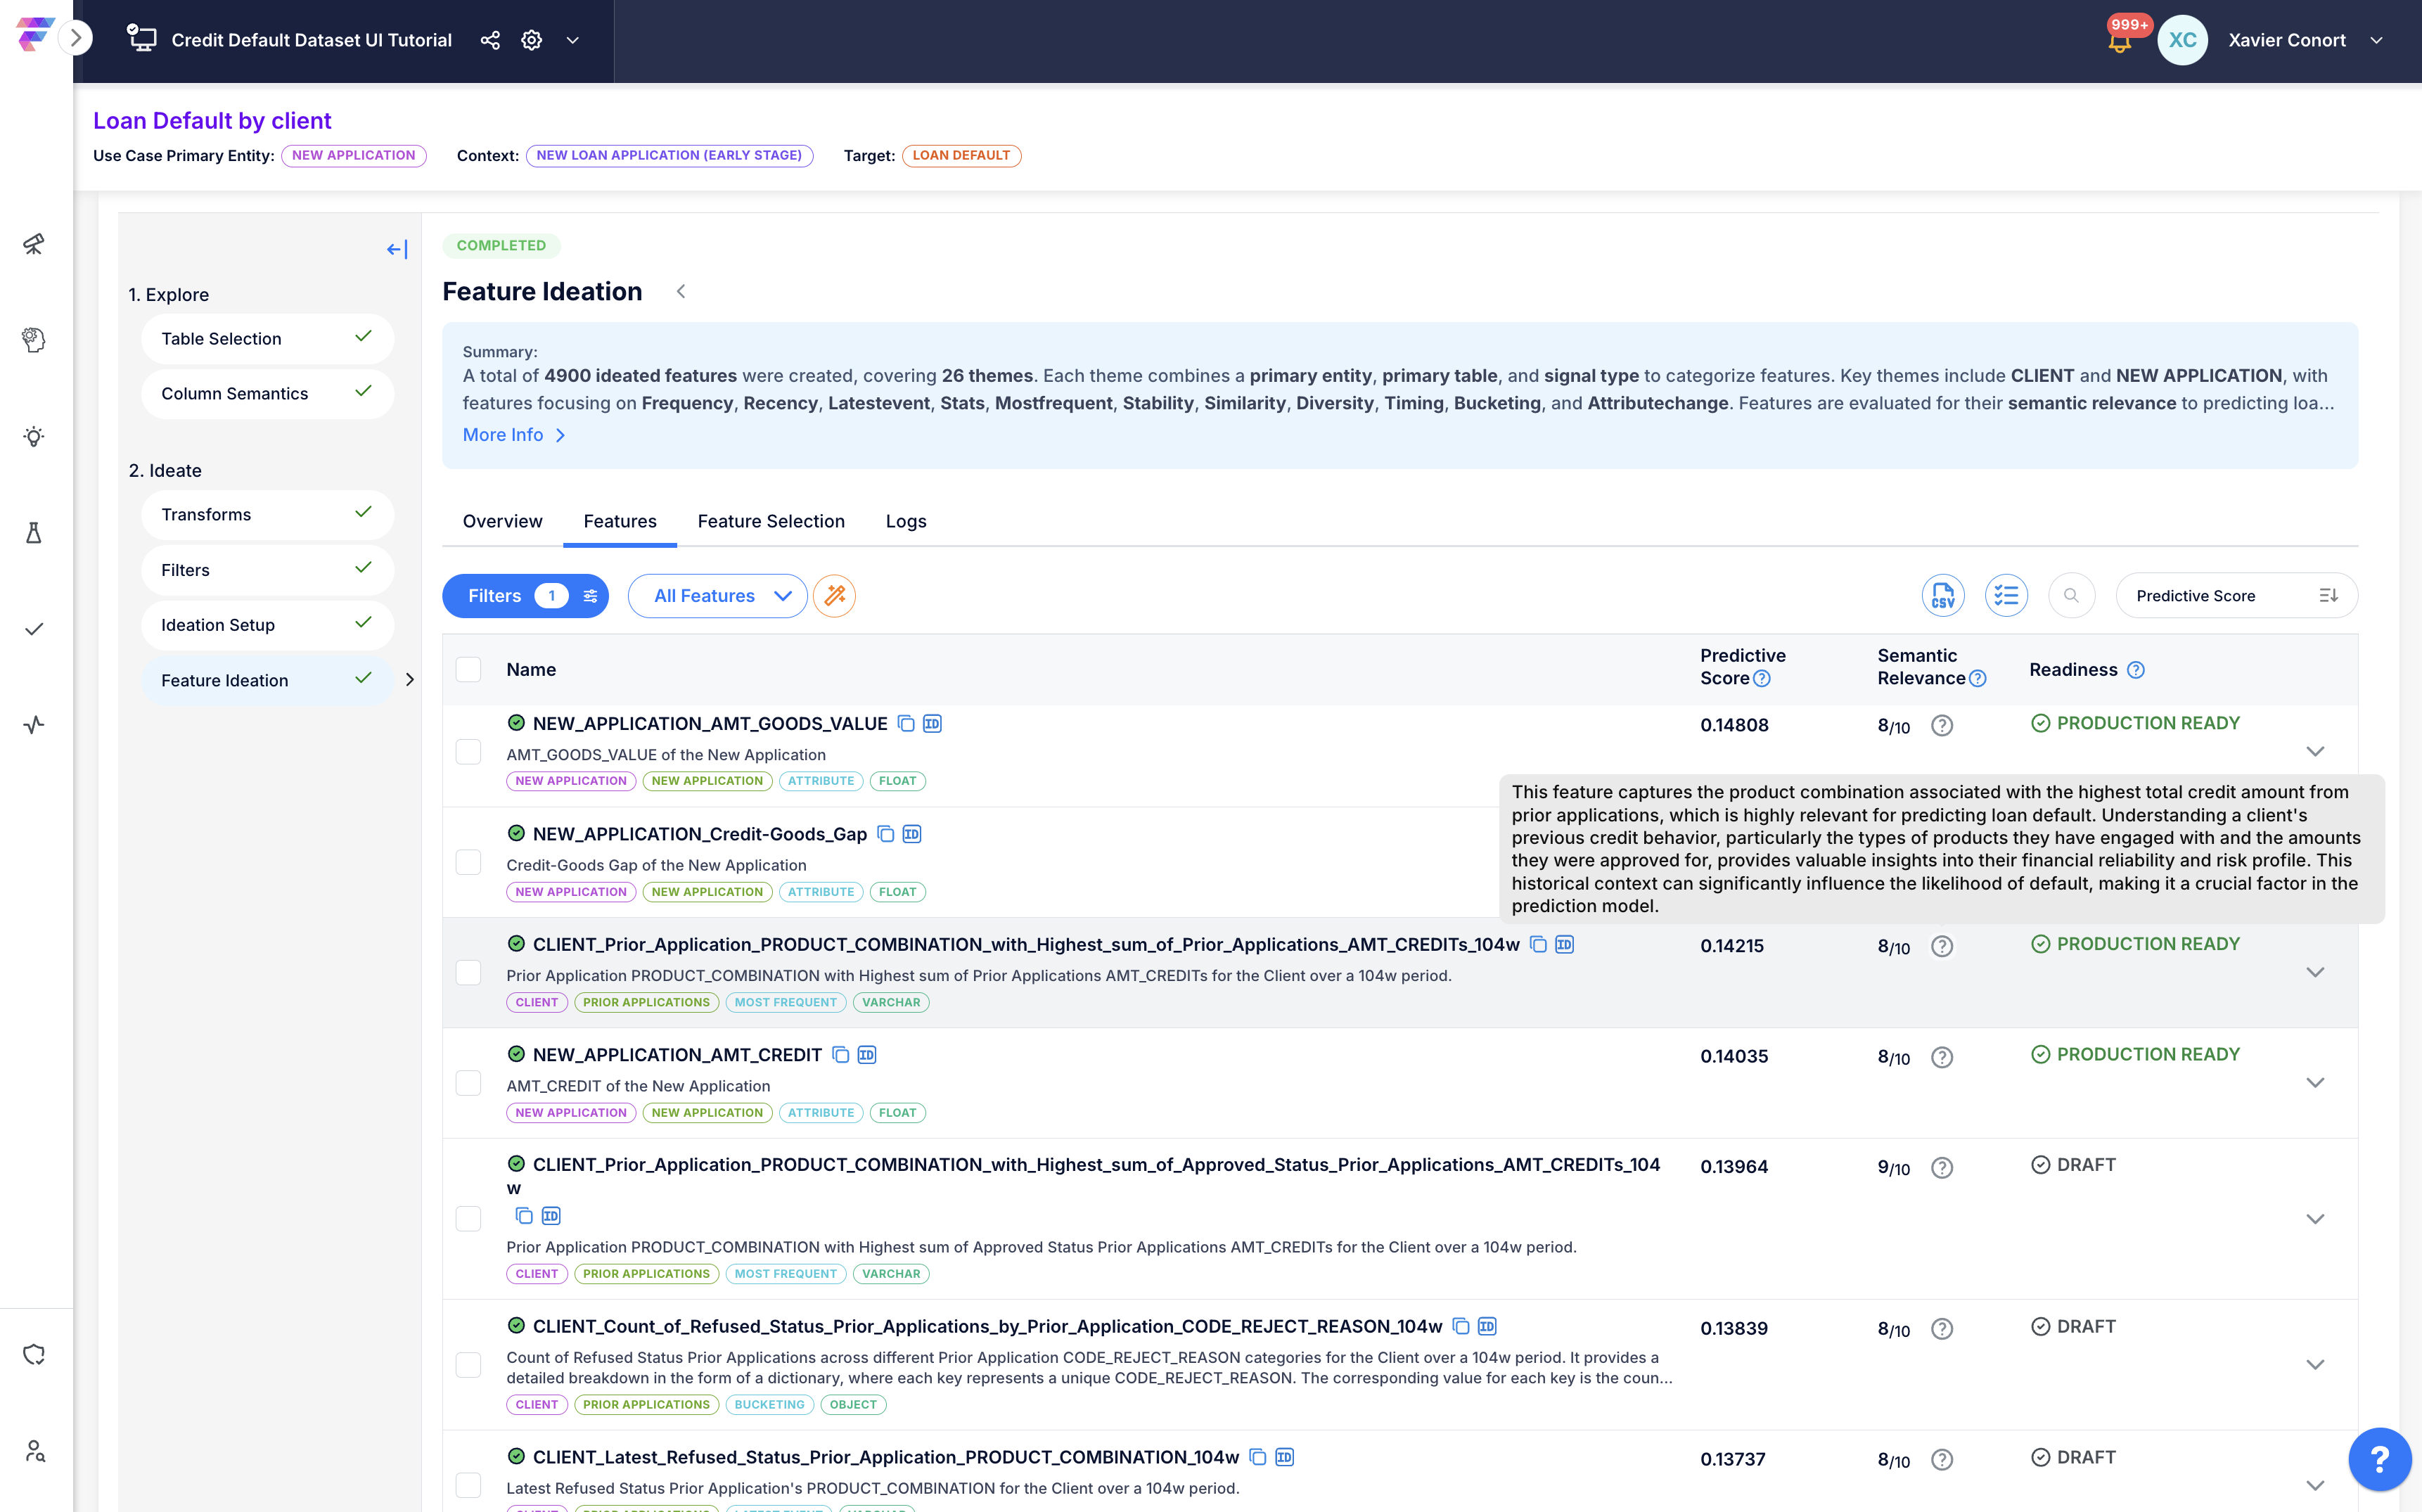Open the All Features dropdown
2422x1512 pixels.
717,595
